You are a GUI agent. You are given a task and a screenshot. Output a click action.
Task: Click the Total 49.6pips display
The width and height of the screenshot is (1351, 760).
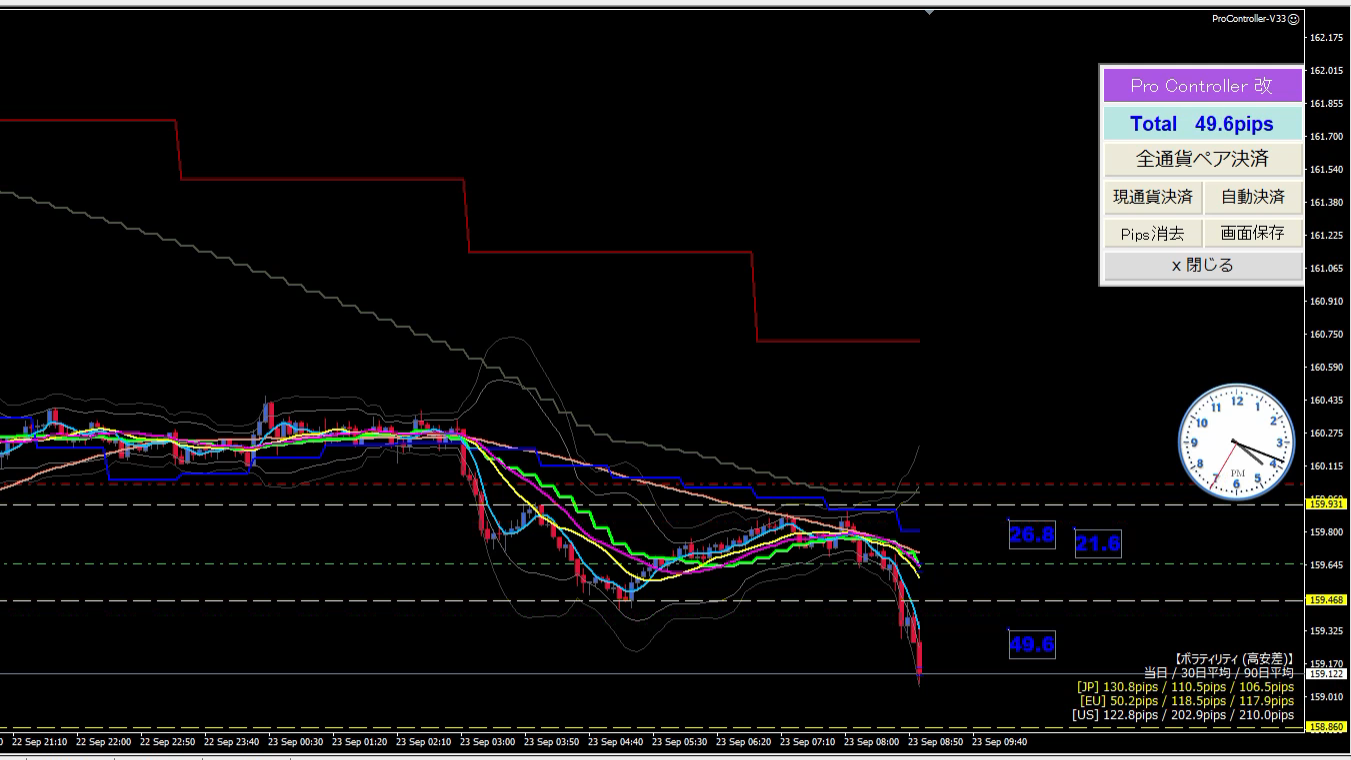point(1203,124)
